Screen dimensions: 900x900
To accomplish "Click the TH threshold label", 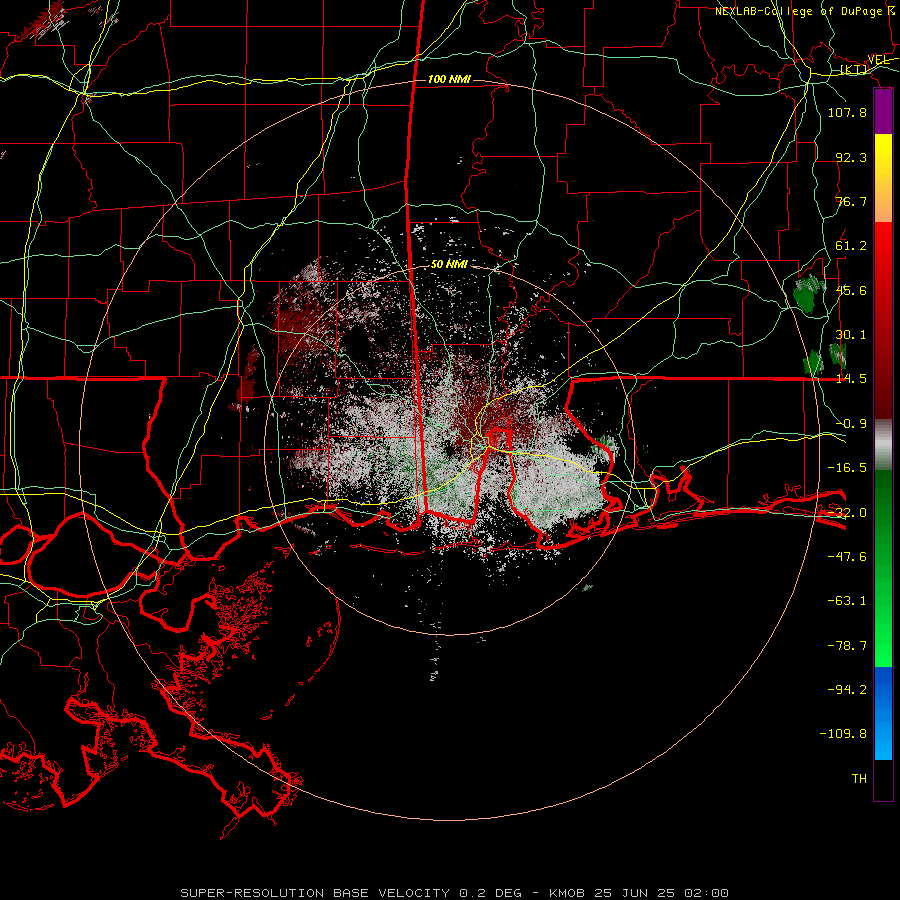I will tap(859, 779).
